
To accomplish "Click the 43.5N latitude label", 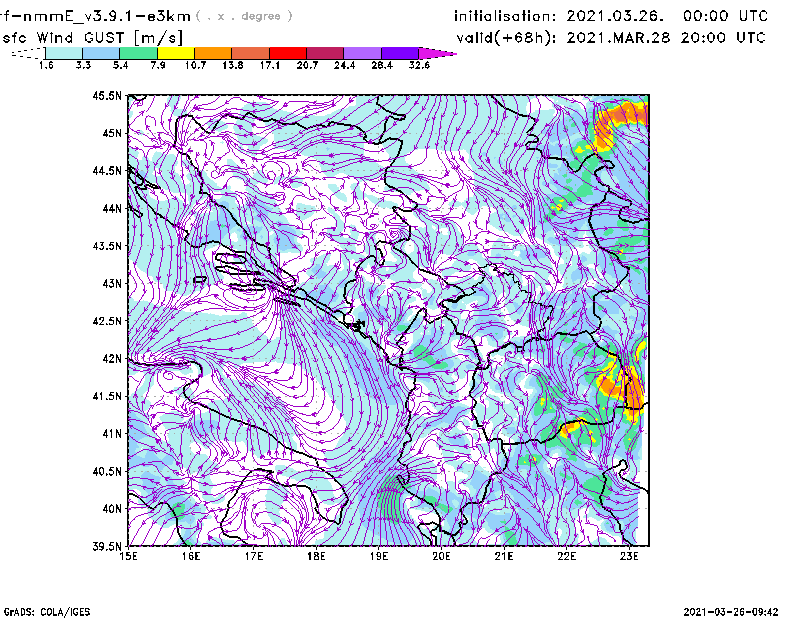I will coord(107,246).
